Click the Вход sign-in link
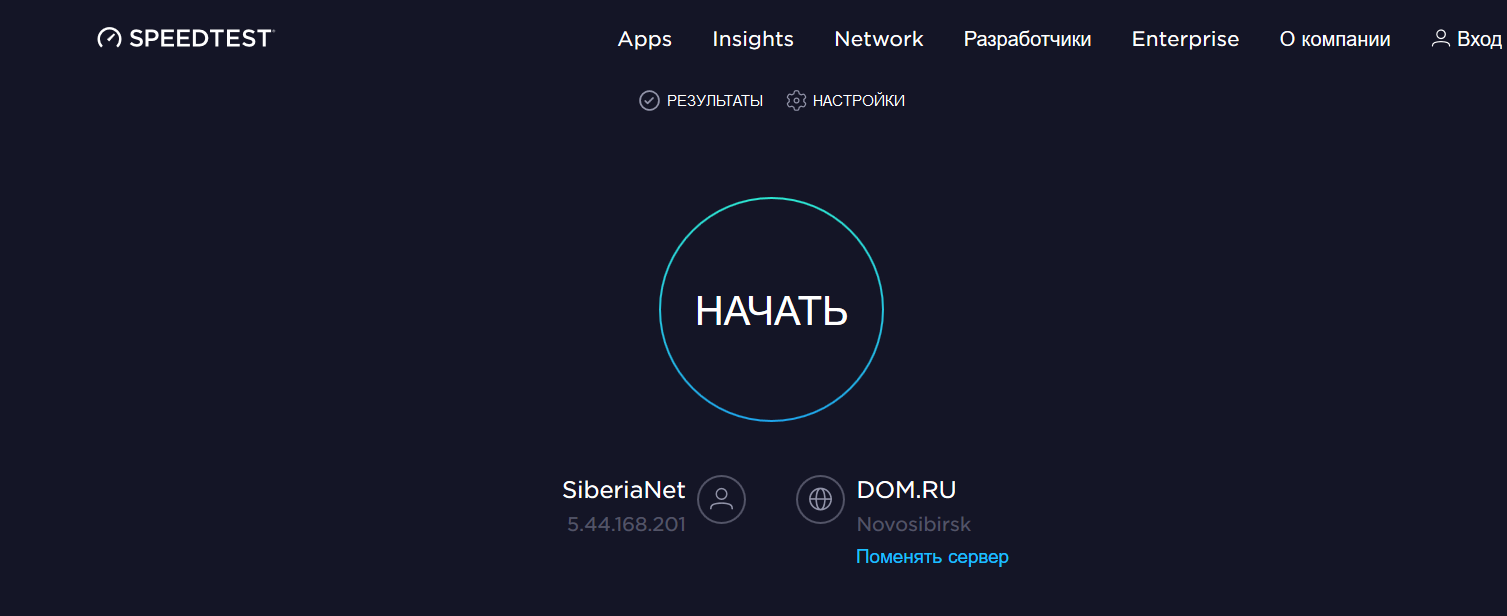This screenshot has width=1507, height=616. (x=1479, y=39)
